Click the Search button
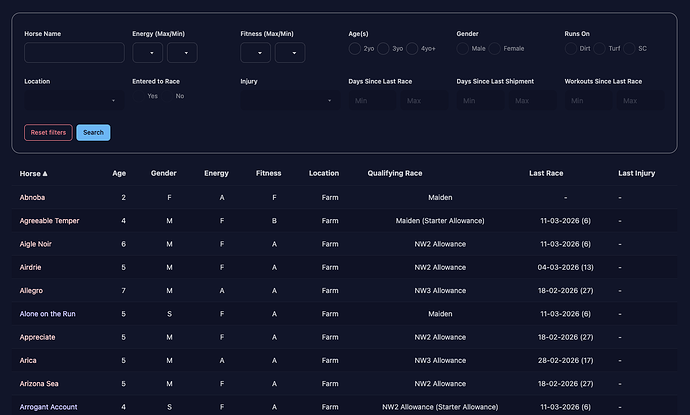 pyautogui.click(x=93, y=132)
